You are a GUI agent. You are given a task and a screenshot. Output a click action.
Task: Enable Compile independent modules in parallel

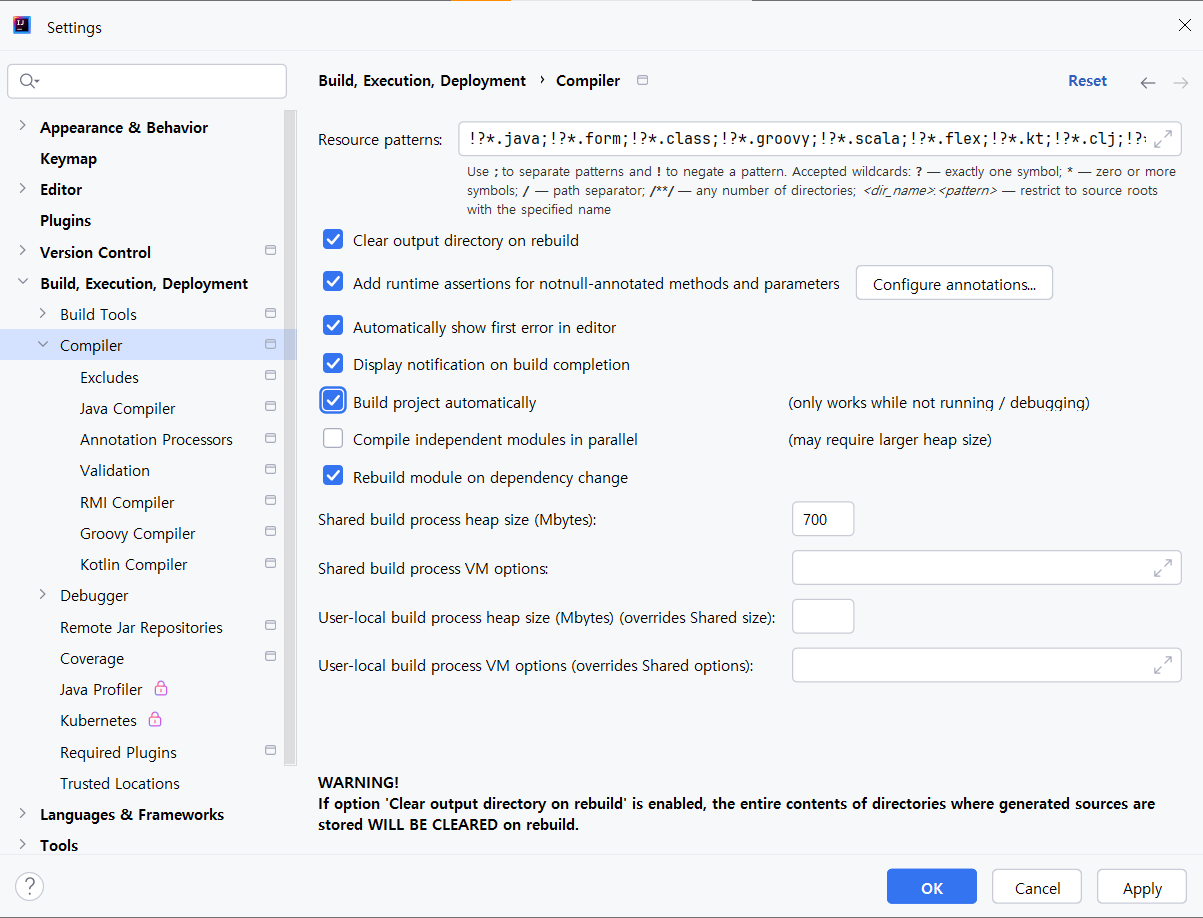[333, 439]
